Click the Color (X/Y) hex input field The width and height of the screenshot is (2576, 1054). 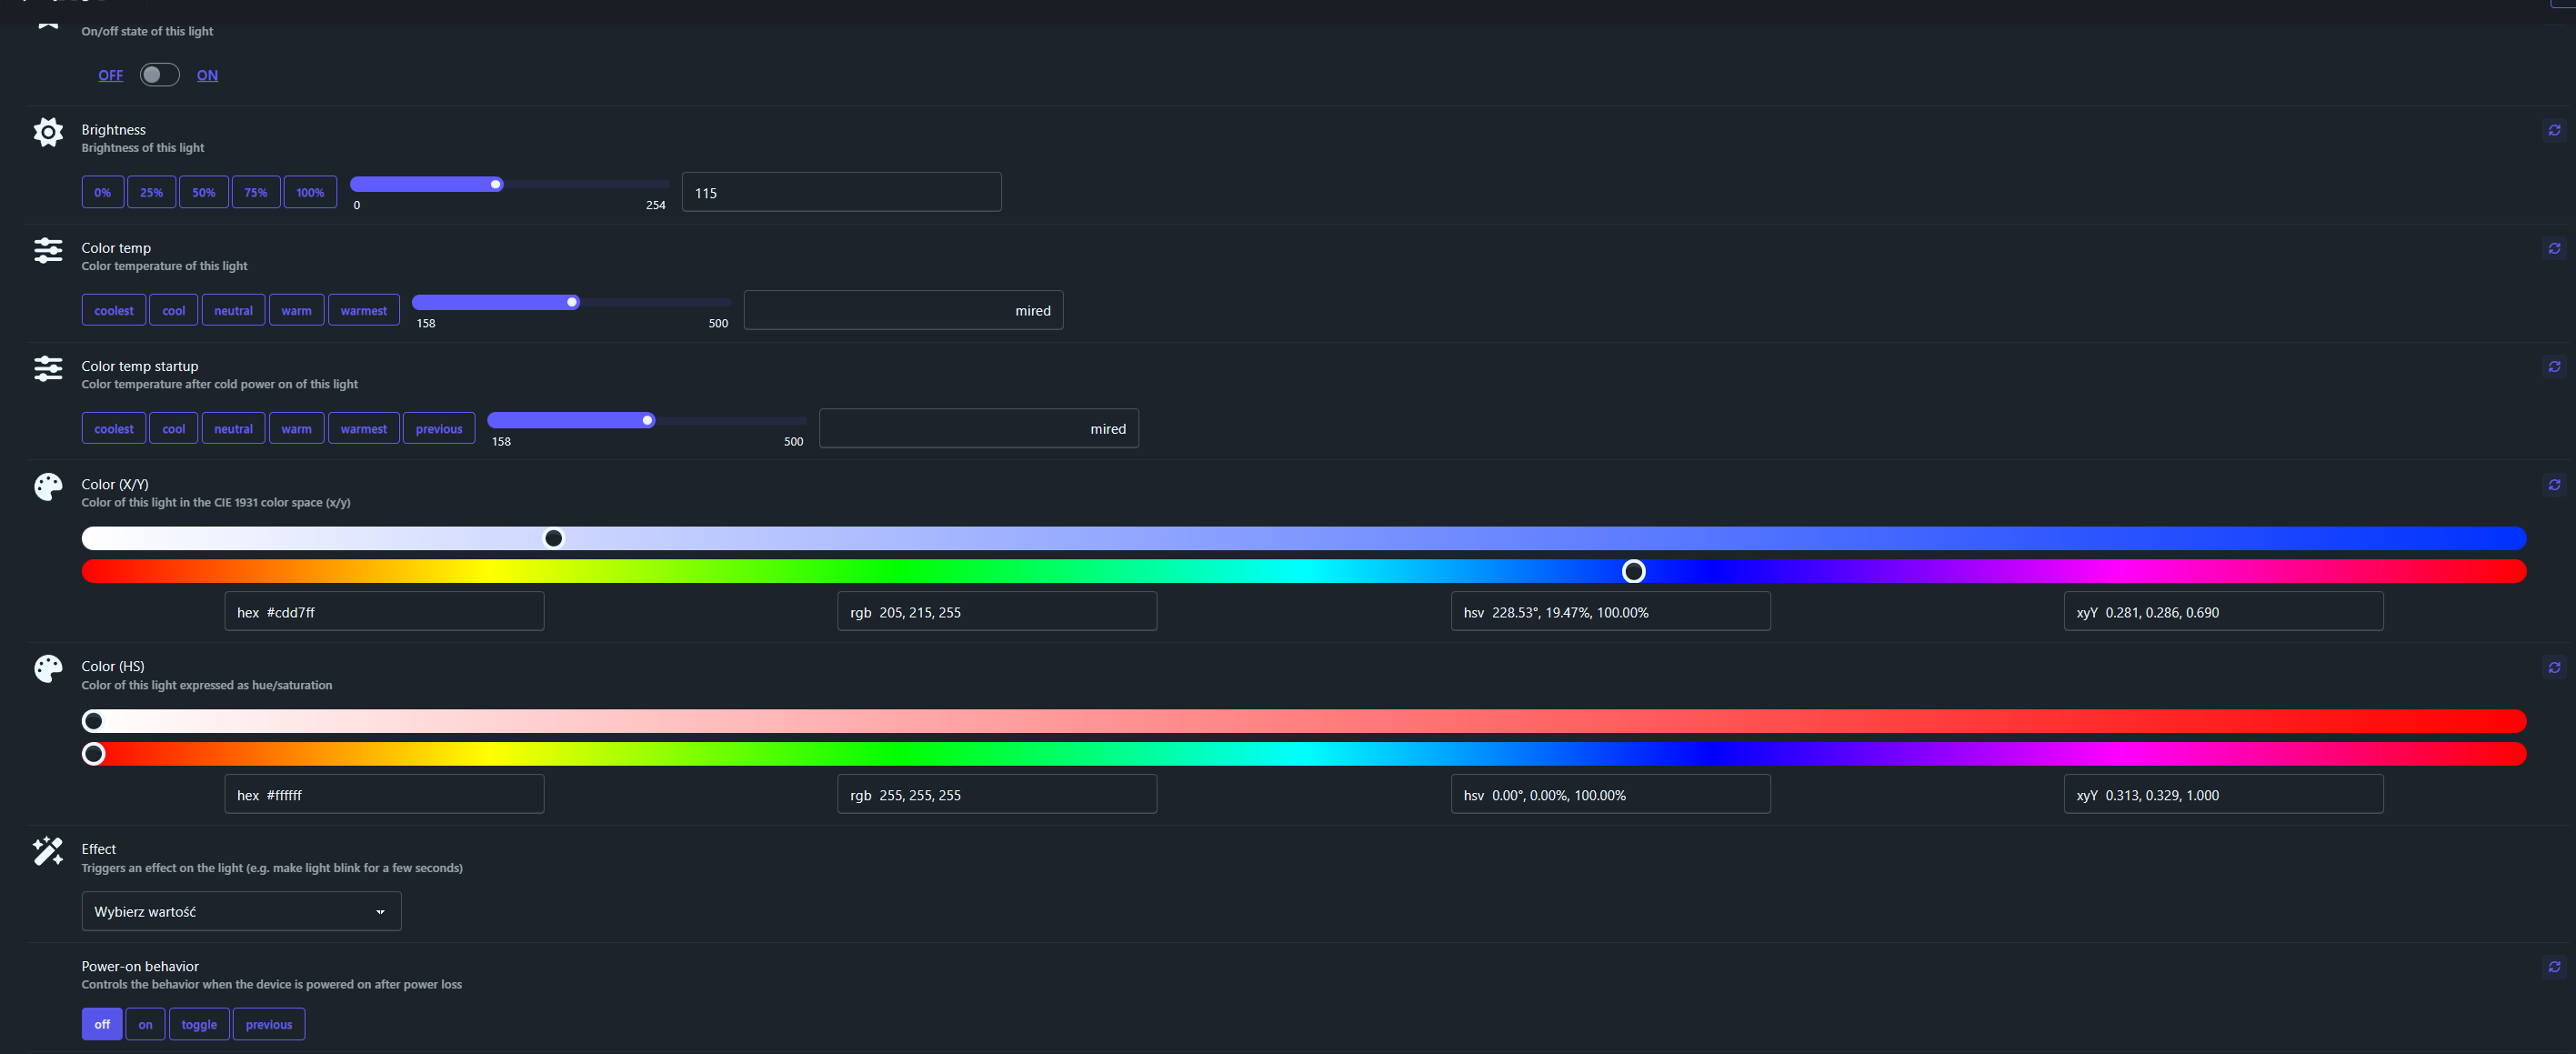[384, 611]
